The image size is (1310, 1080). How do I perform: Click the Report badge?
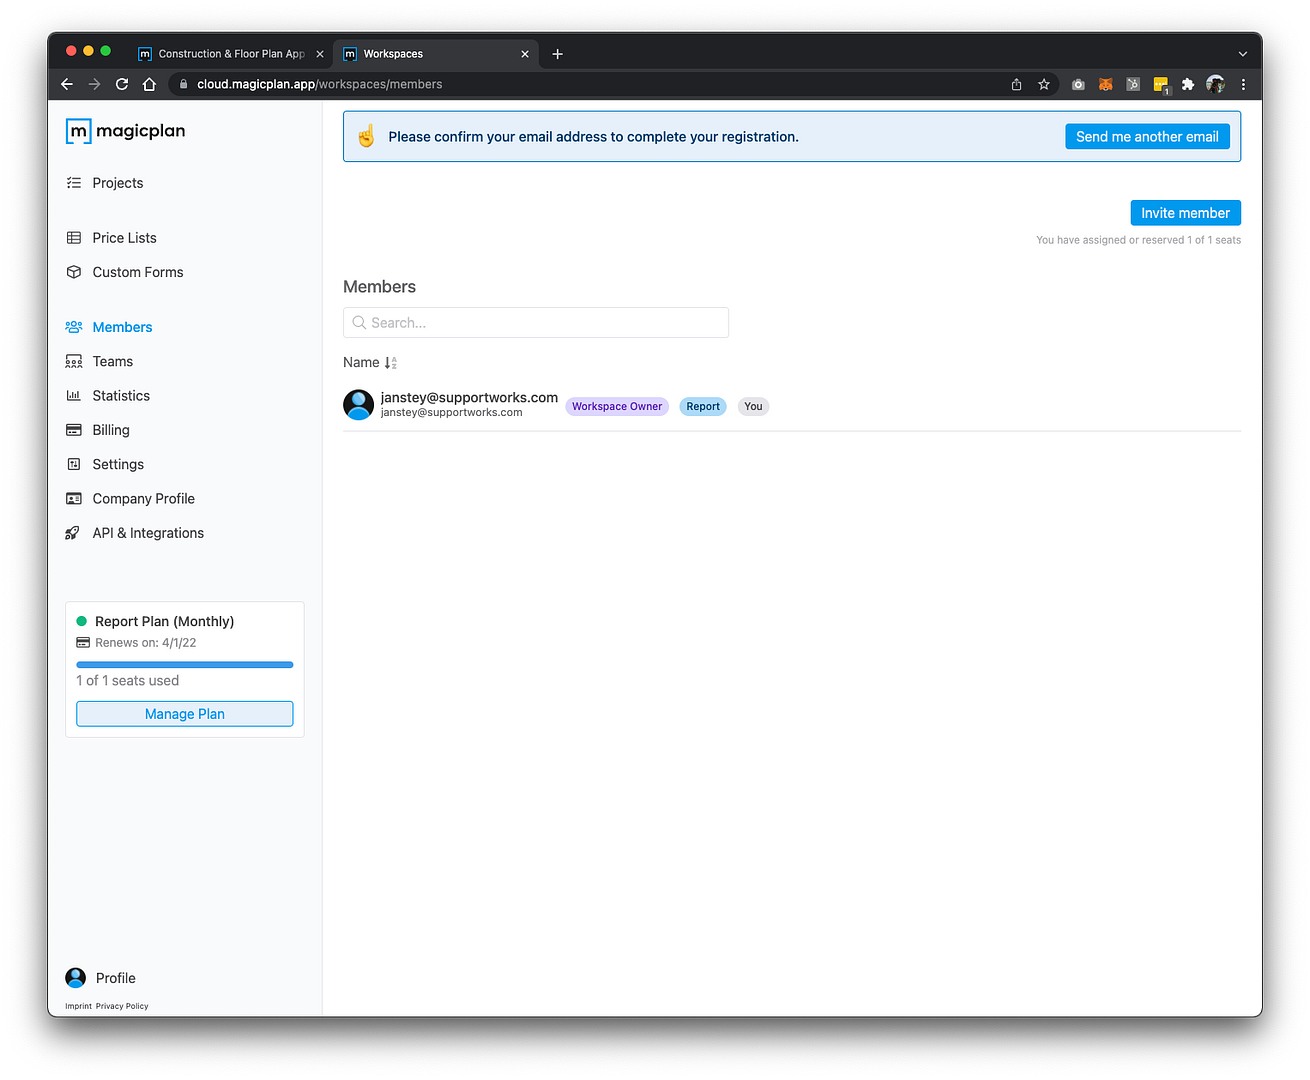tap(703, 406)
